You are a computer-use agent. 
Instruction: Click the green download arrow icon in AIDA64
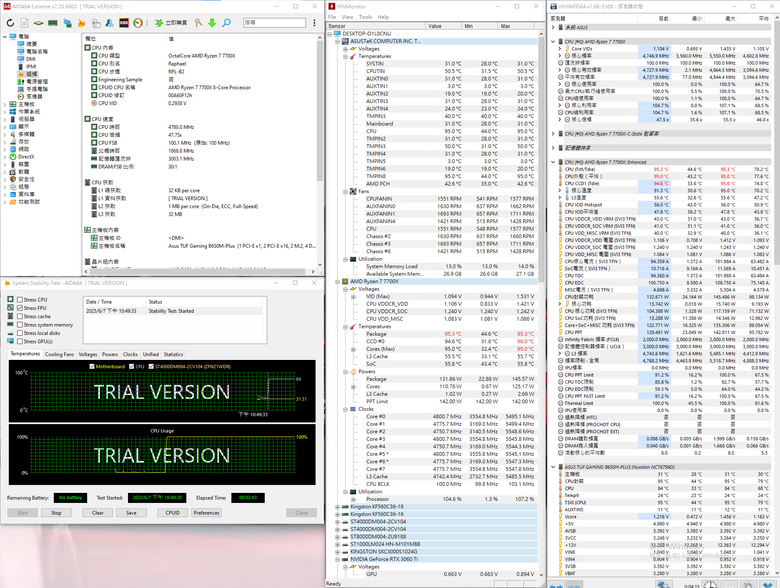(x=212, y=23)
